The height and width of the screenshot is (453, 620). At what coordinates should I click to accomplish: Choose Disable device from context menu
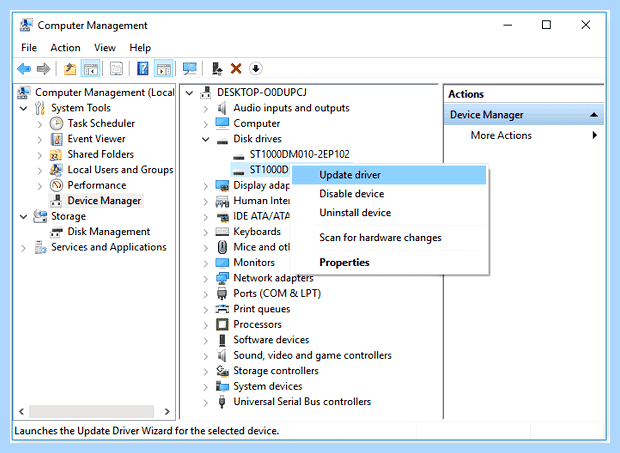pos(389,194)
